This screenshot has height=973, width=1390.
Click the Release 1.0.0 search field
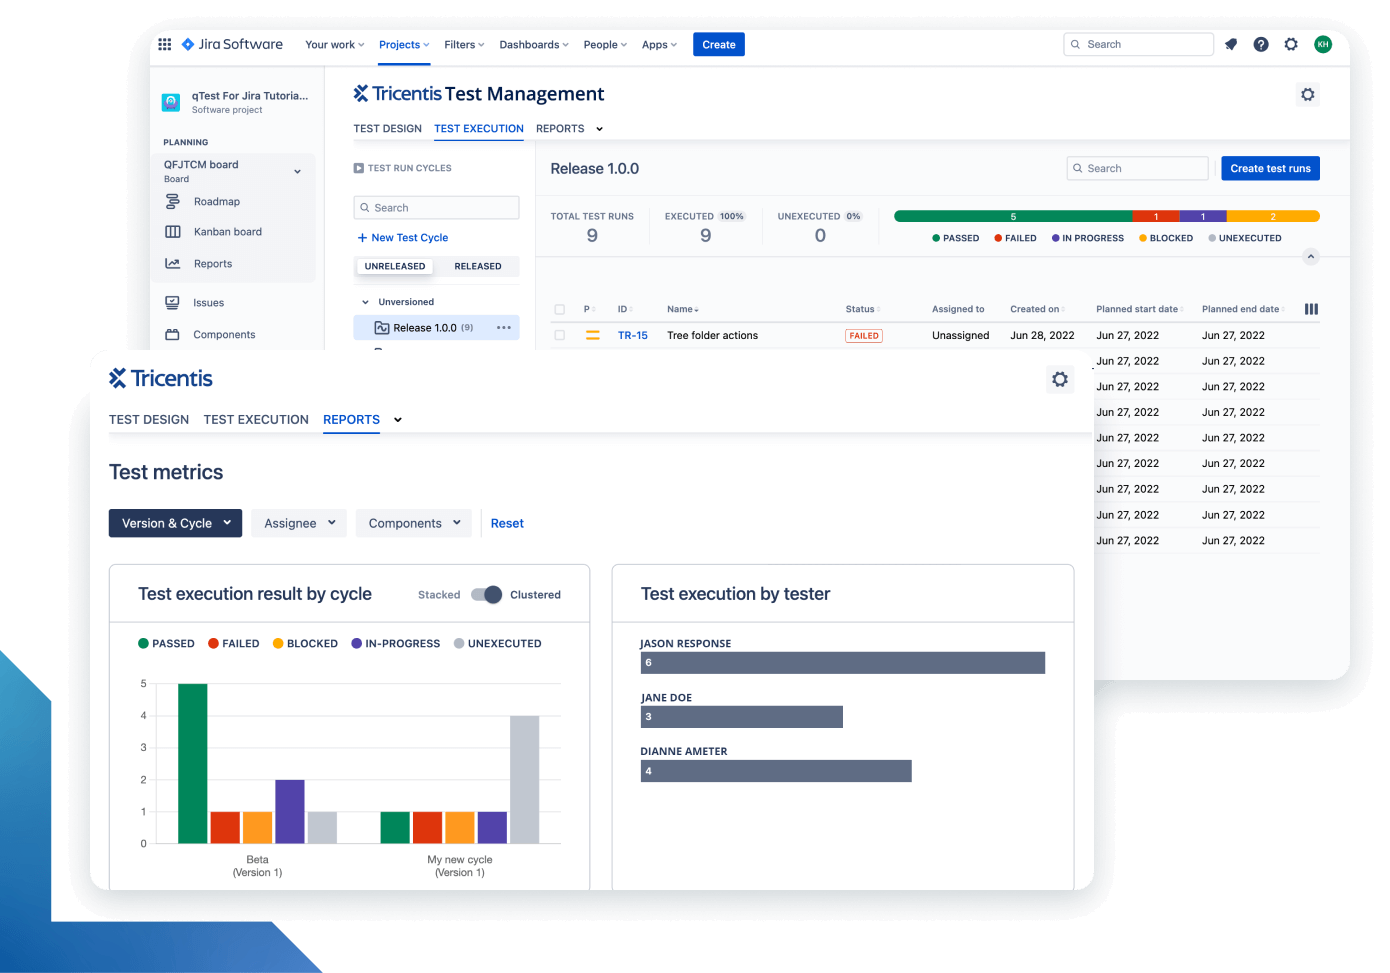tap(1138, 168)
